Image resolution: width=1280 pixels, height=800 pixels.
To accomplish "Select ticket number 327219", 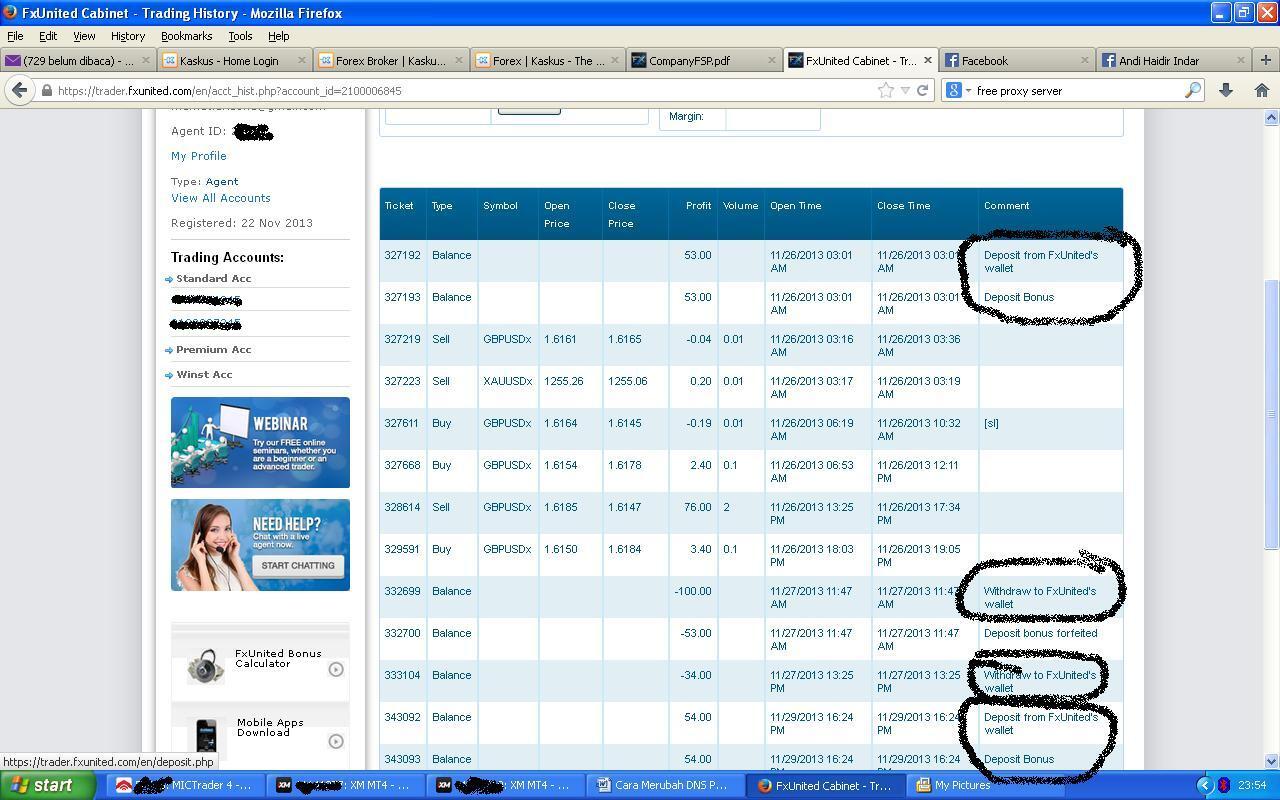I will coord(403,339).
